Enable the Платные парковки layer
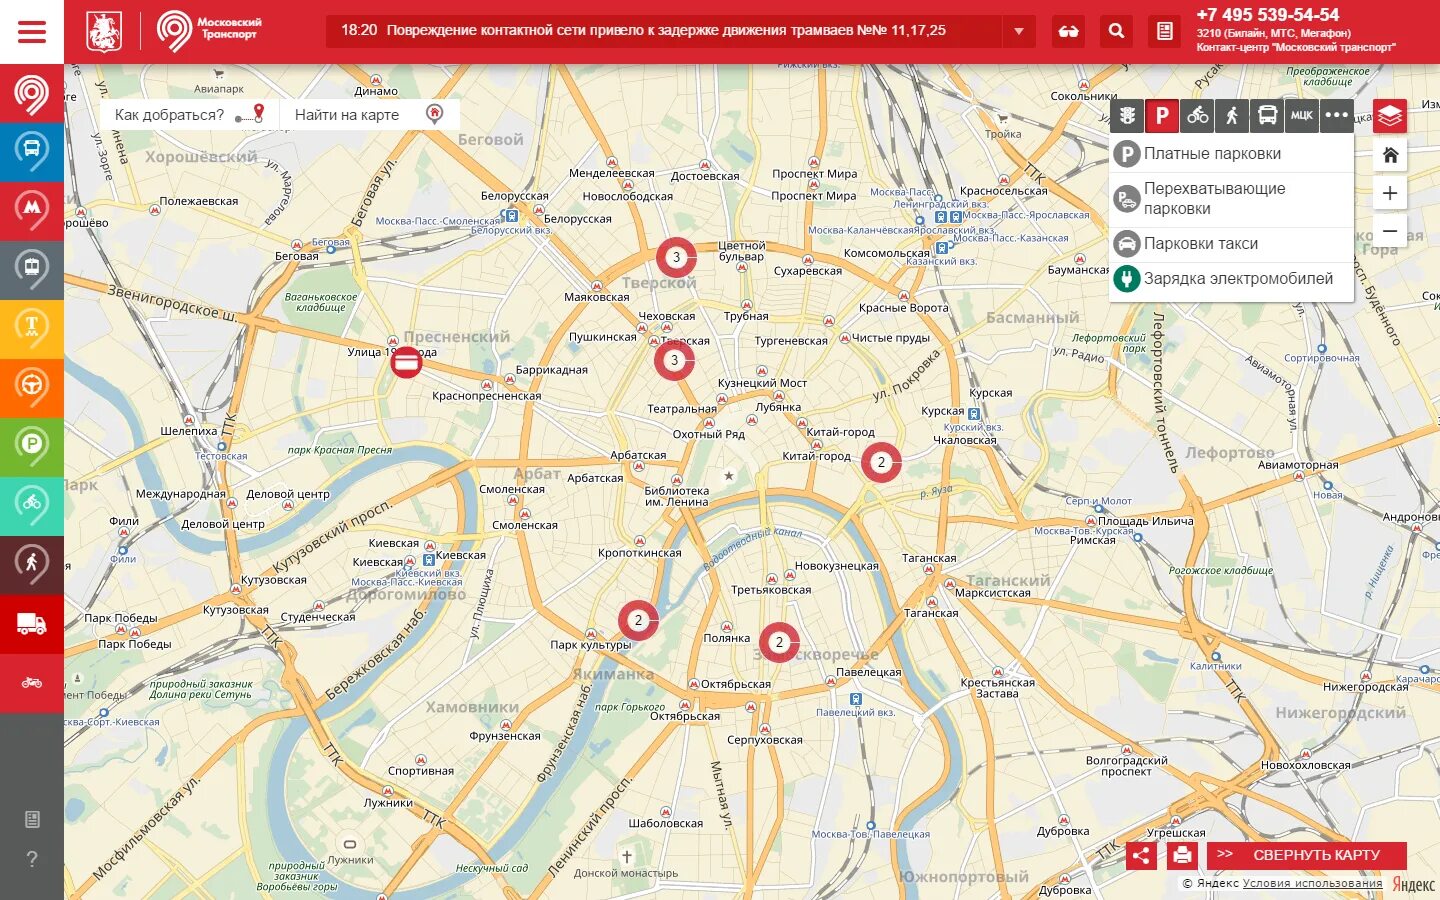1440x900 pixels. click(x=1231, y=154)
